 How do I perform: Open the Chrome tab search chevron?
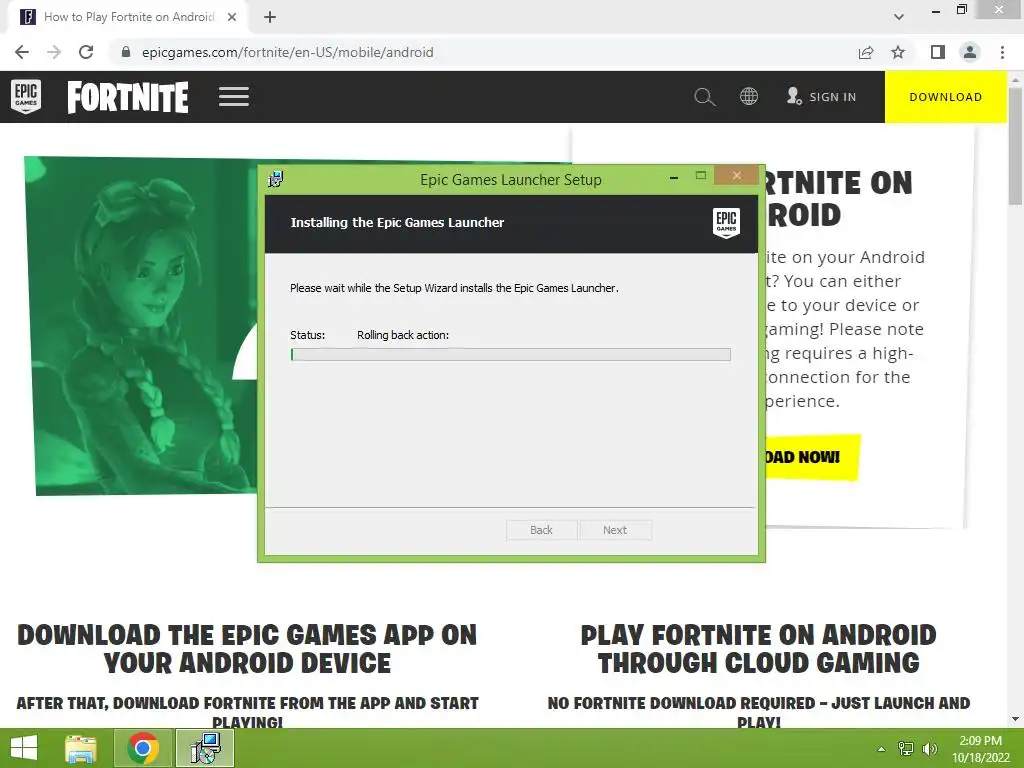click(899, 17)
